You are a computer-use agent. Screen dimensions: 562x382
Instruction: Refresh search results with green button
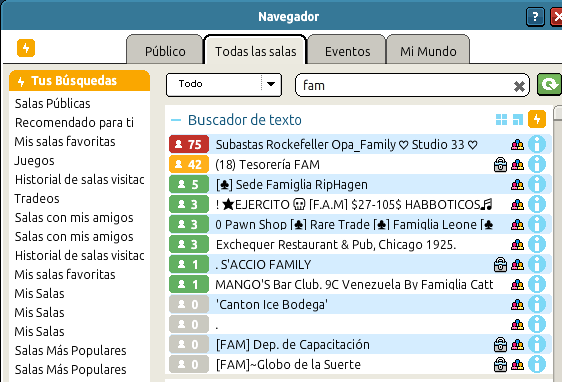click(x=549, y=85)
